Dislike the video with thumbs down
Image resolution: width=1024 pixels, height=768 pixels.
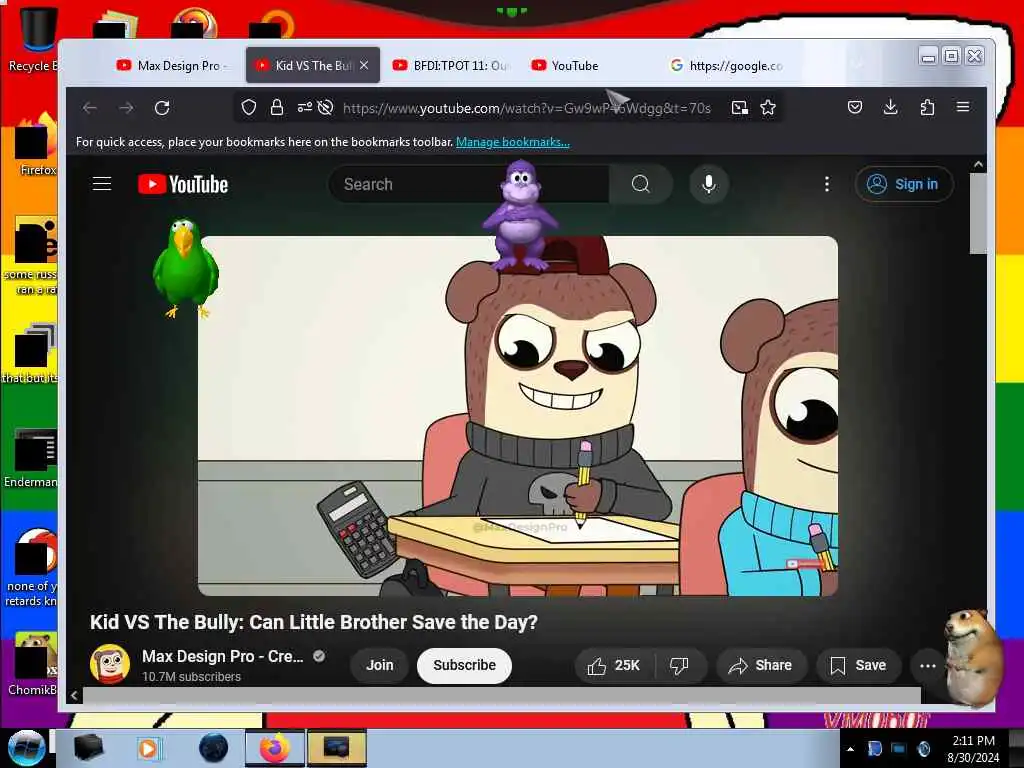pos(680,665)
